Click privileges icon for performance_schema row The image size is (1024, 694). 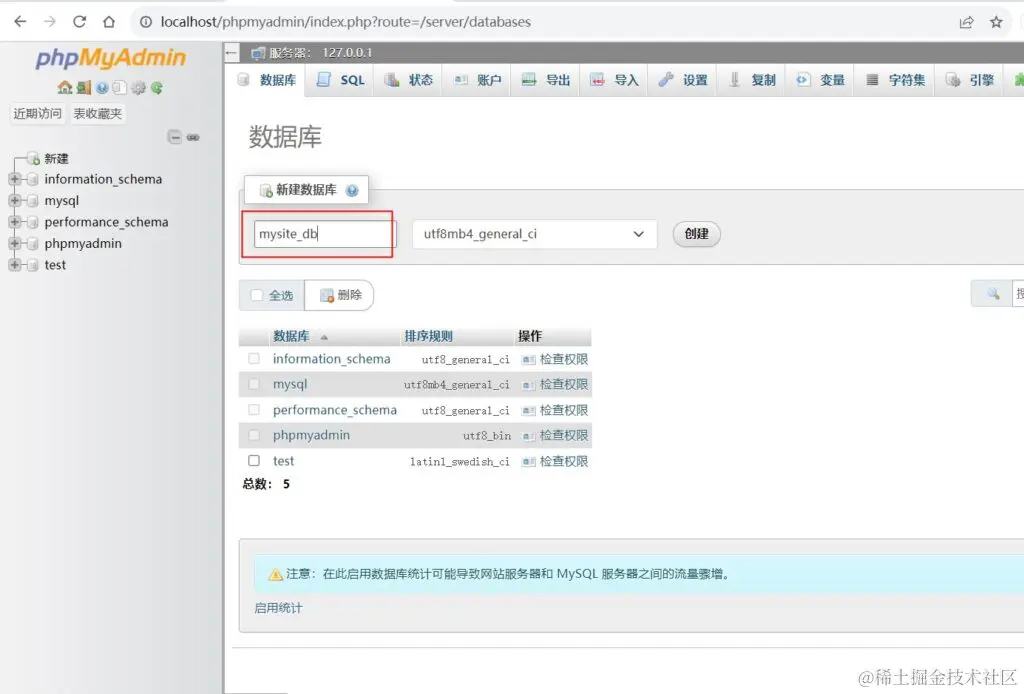[528, 411]
